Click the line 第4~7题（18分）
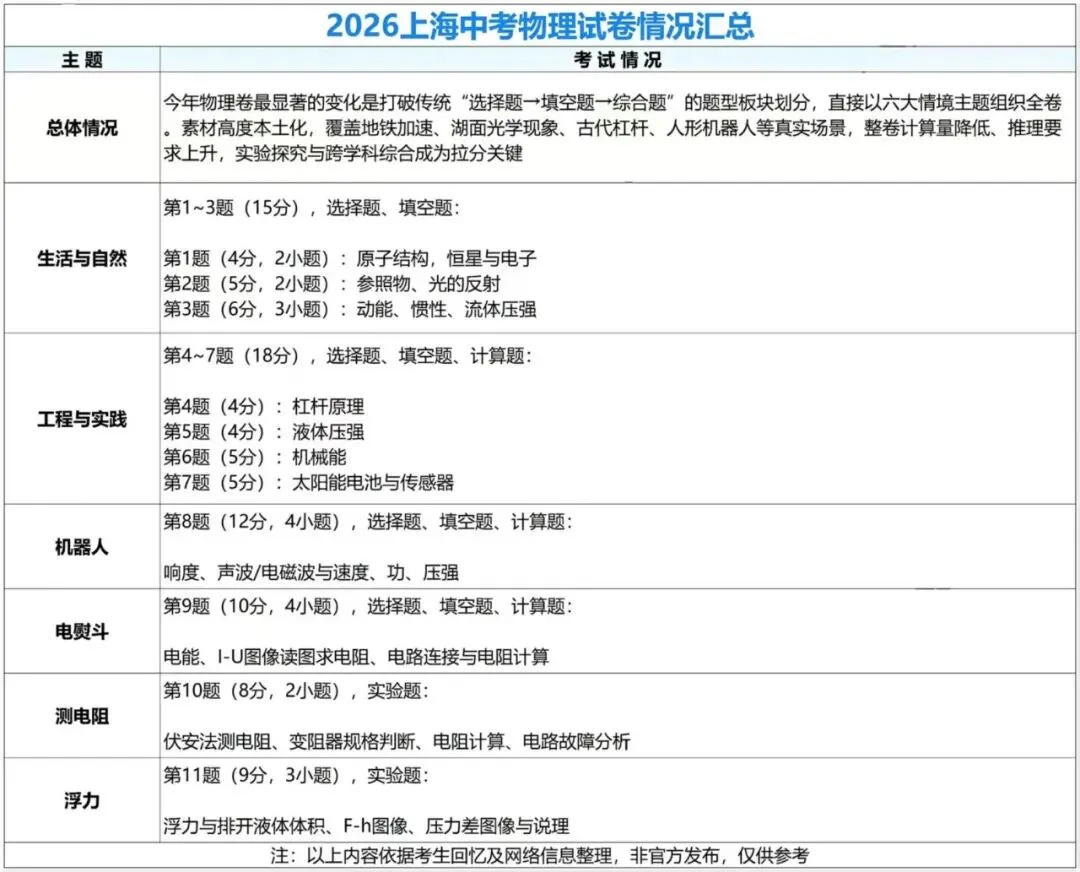Viewport: 1080px width, 872px height. [347, 356]
